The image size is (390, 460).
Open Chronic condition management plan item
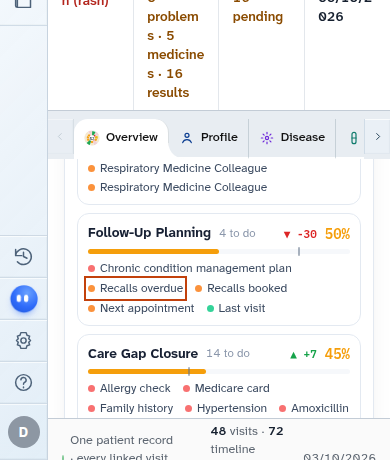coord(190,268)
